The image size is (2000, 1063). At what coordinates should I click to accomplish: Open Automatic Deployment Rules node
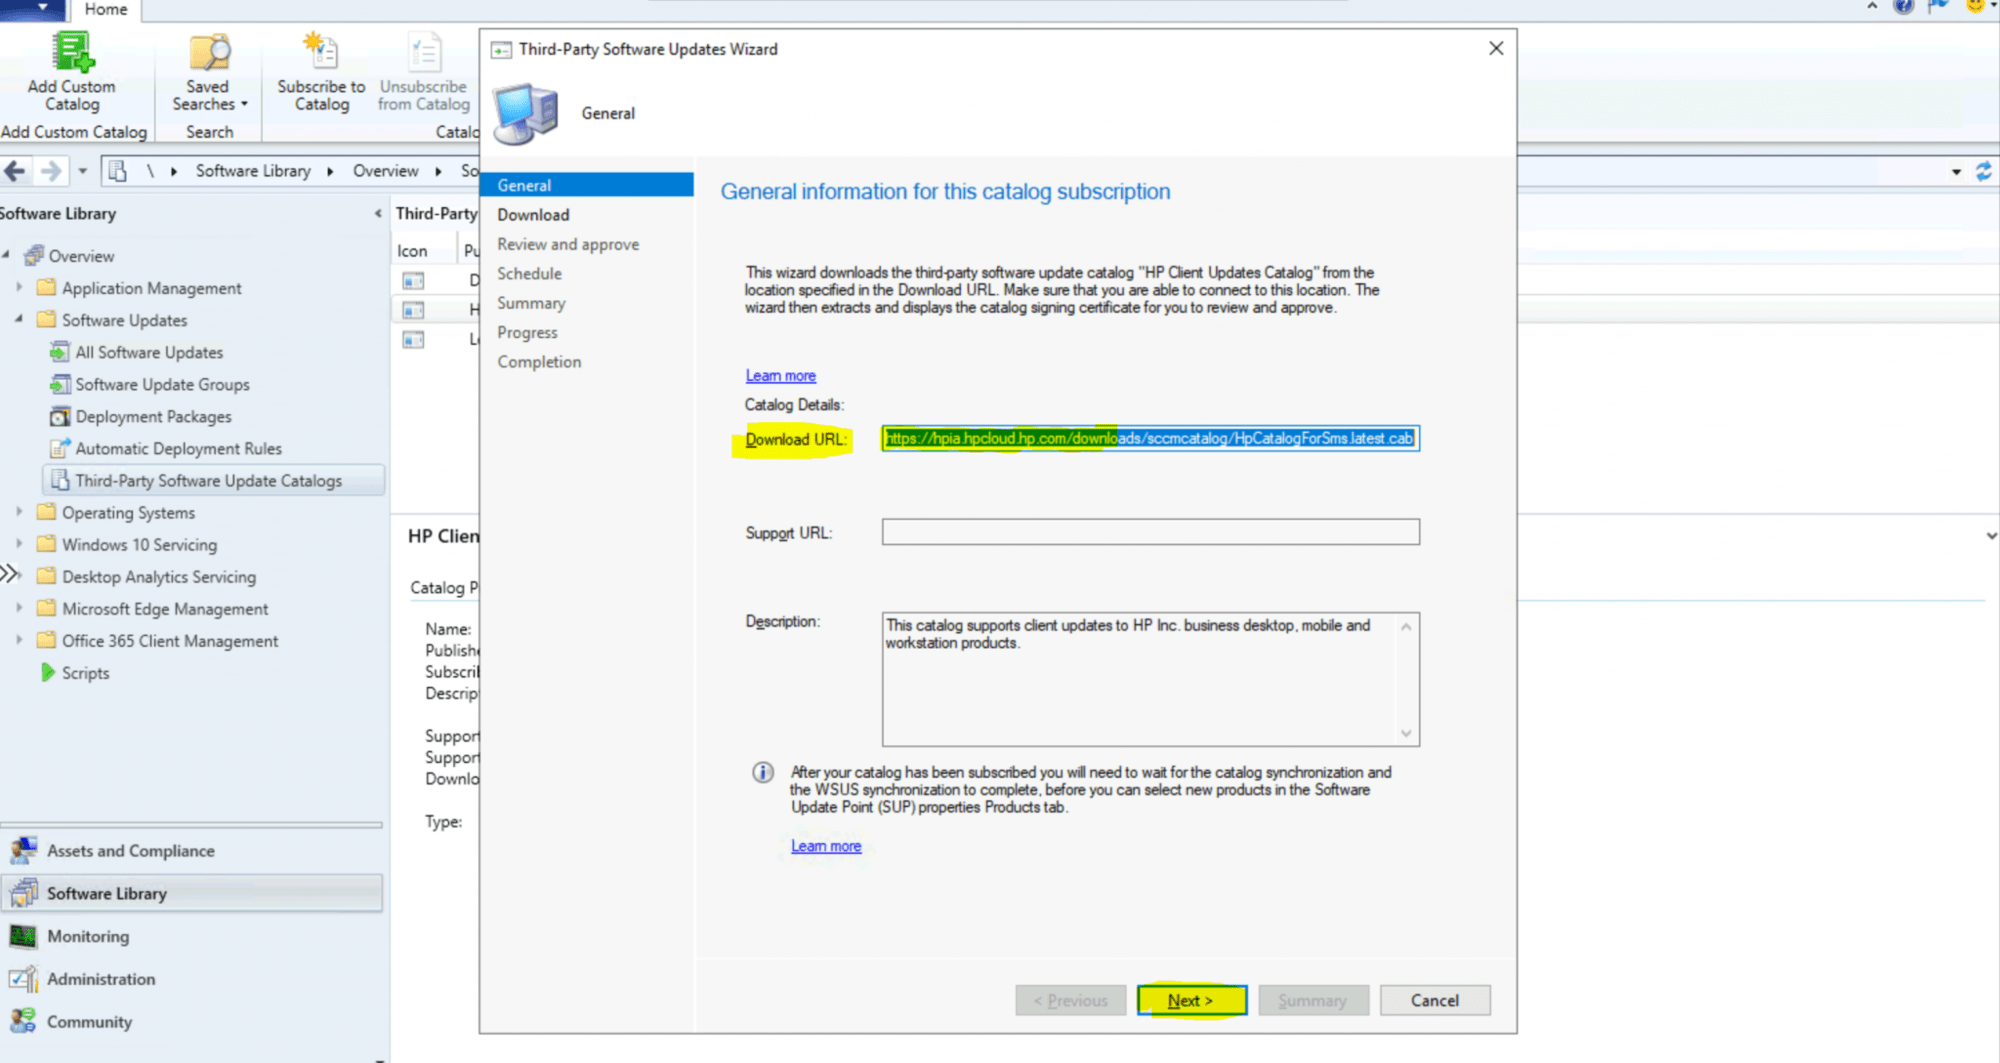click(178, 448)
